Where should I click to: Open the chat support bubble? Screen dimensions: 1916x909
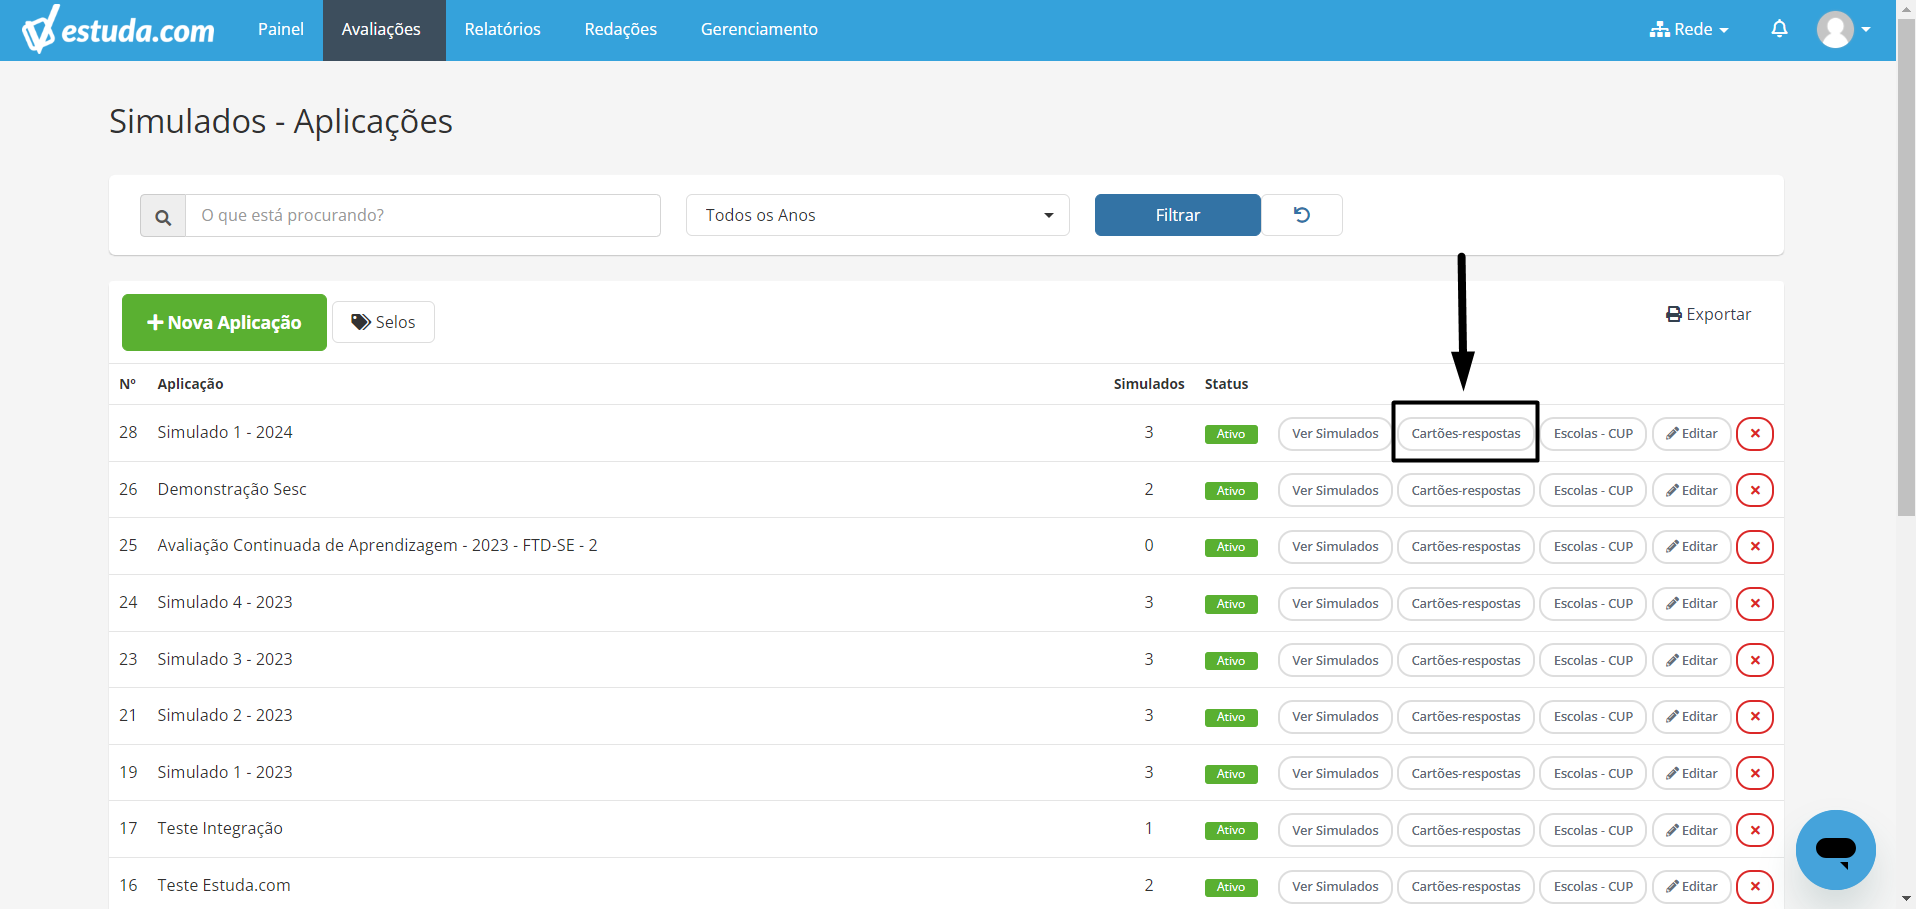pos(1835,849)
